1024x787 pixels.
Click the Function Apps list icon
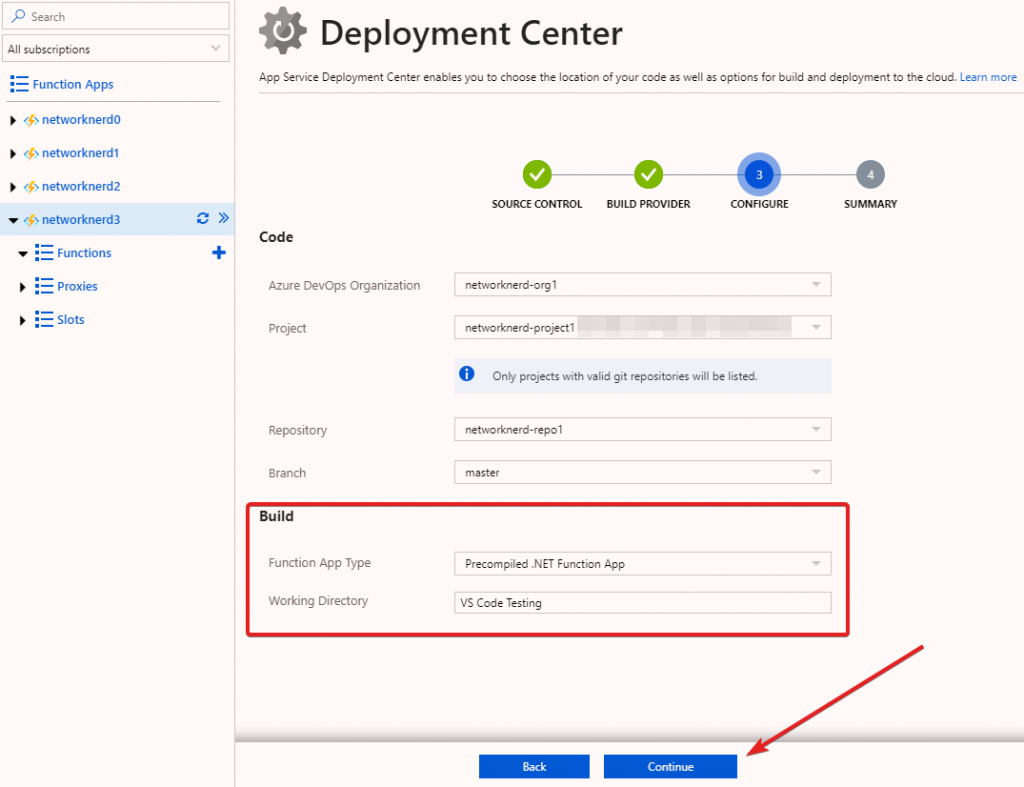(x=19, y=84)
